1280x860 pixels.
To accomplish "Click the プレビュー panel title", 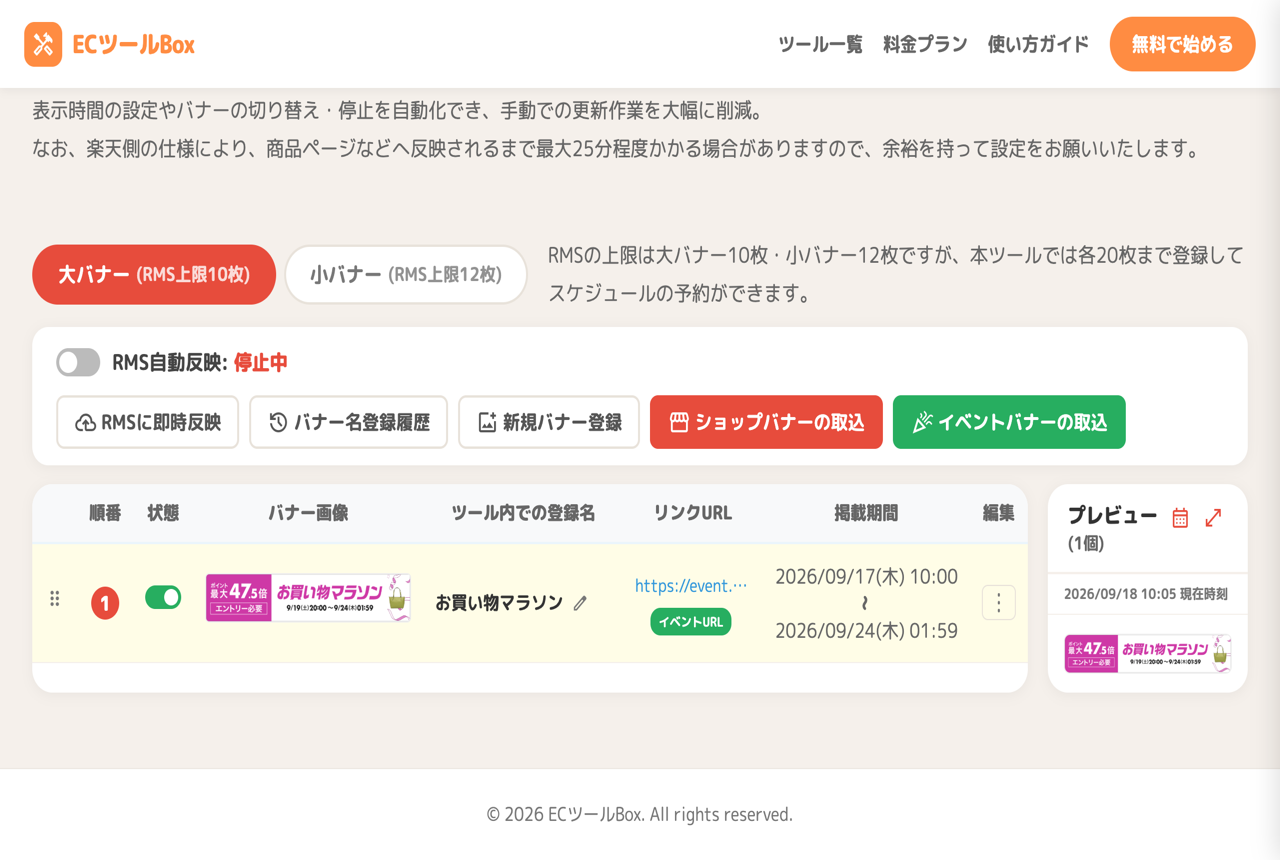I will coord(1112,516).
